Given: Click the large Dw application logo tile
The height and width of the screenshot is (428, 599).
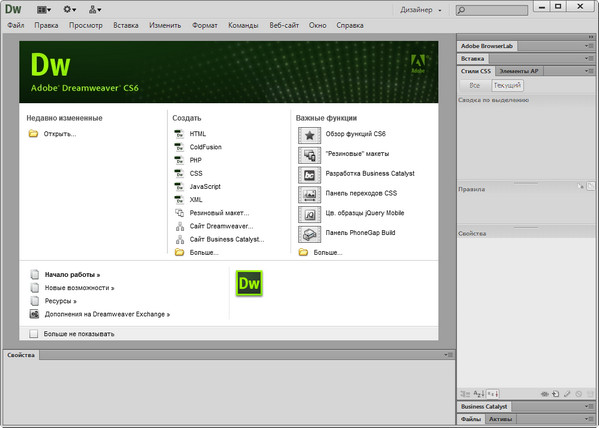Looking at the screenshot, I should [x=249, y=283].
